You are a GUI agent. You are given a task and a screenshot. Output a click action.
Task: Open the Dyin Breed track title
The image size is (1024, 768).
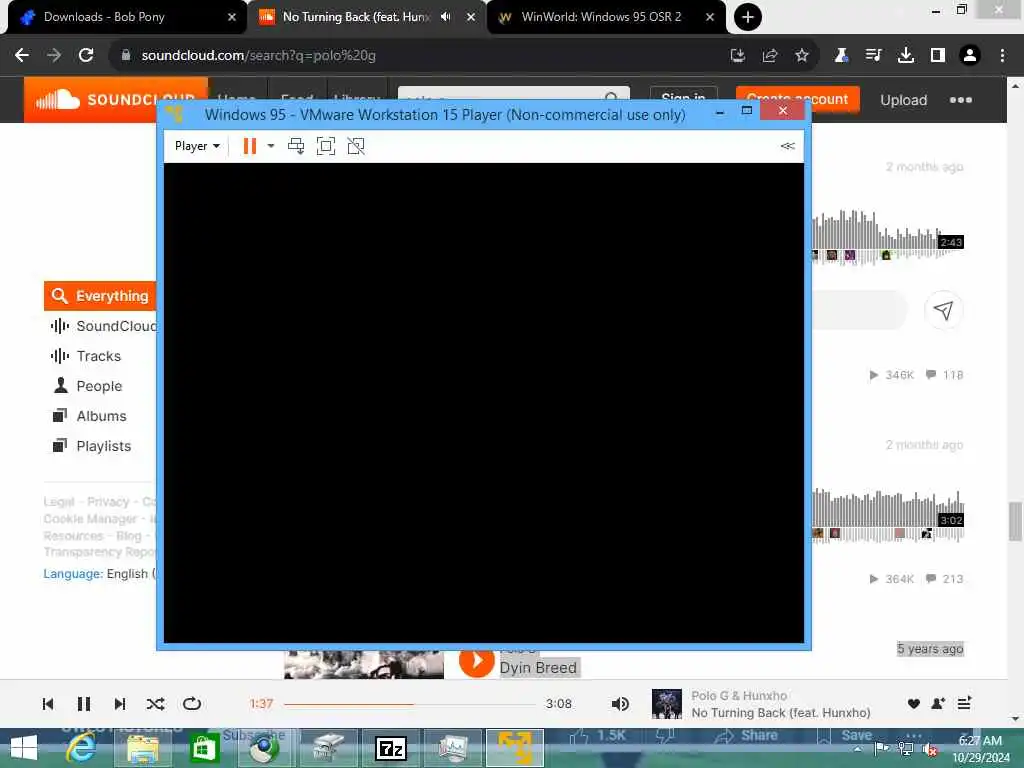click(x=538, y=667)
